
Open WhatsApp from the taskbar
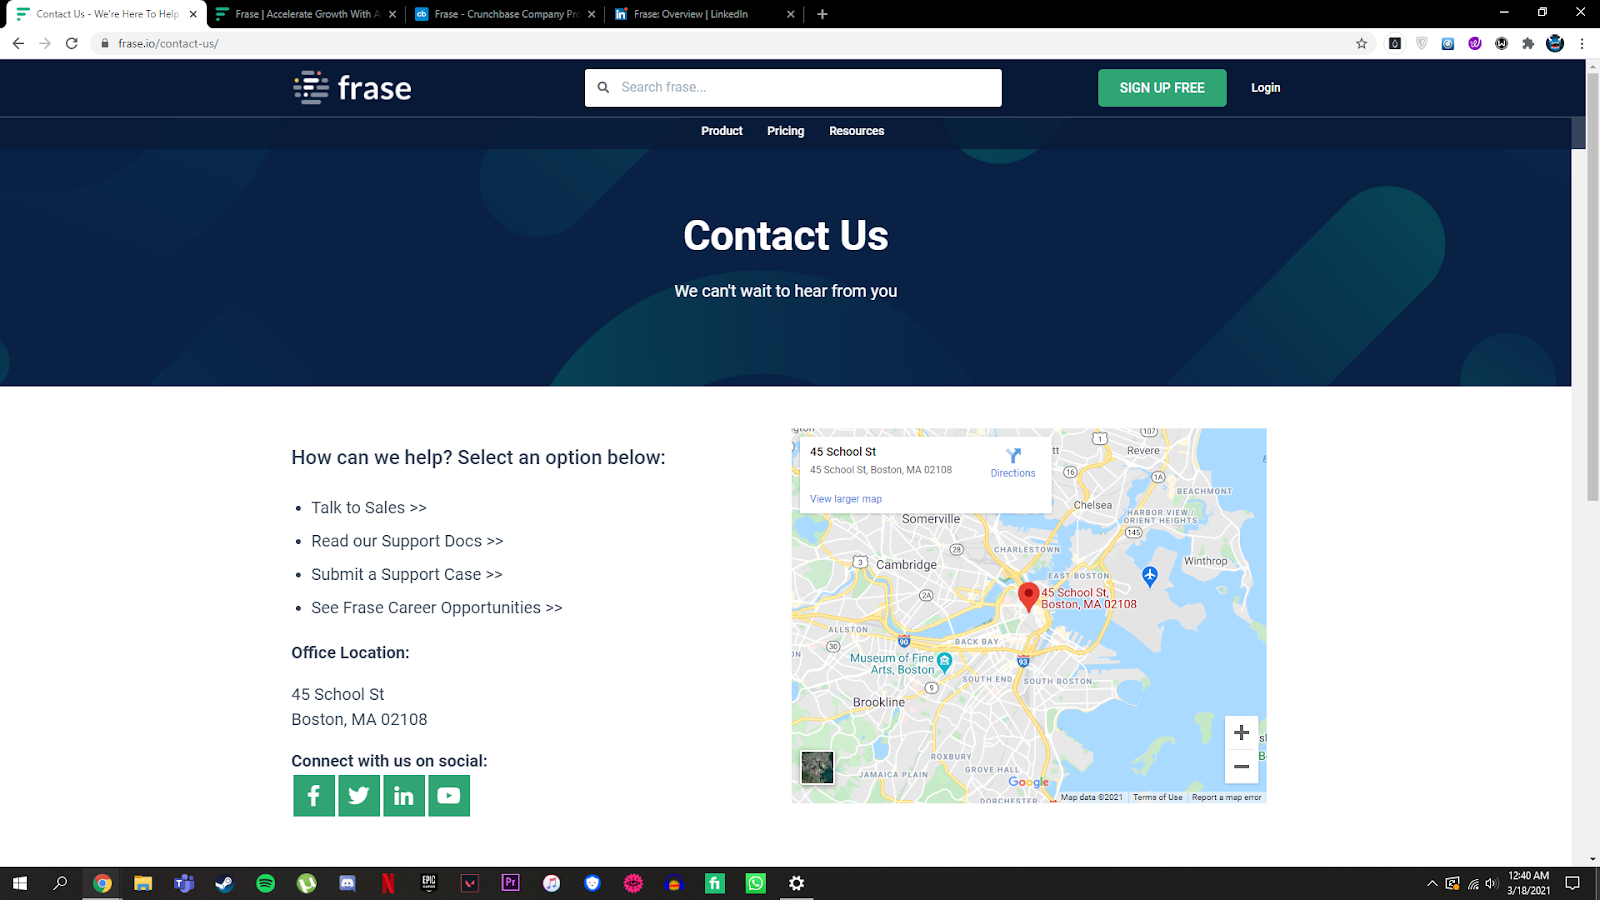click(756, 883)
